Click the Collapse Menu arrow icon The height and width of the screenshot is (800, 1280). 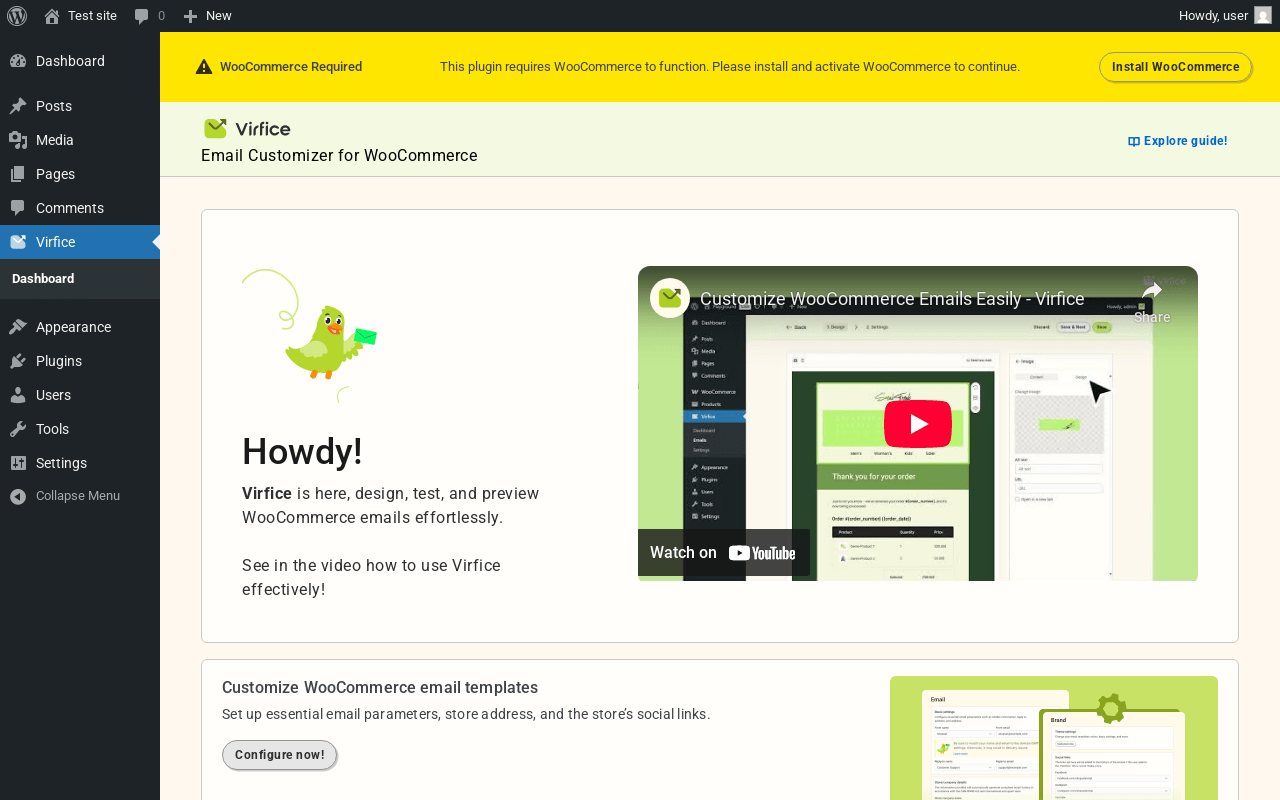coord(18,496)
